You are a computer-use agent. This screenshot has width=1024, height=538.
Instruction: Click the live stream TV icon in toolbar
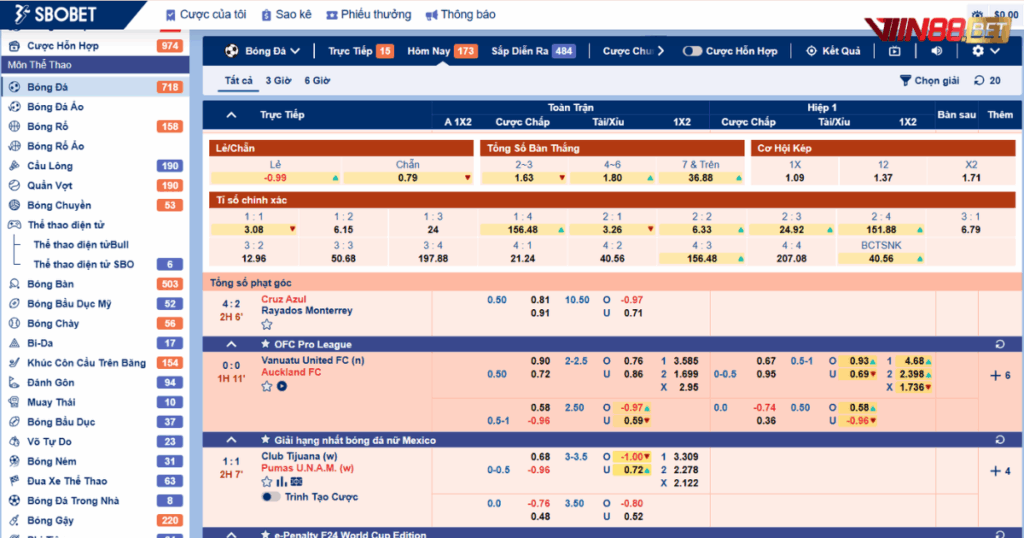(x=894, y=51)
